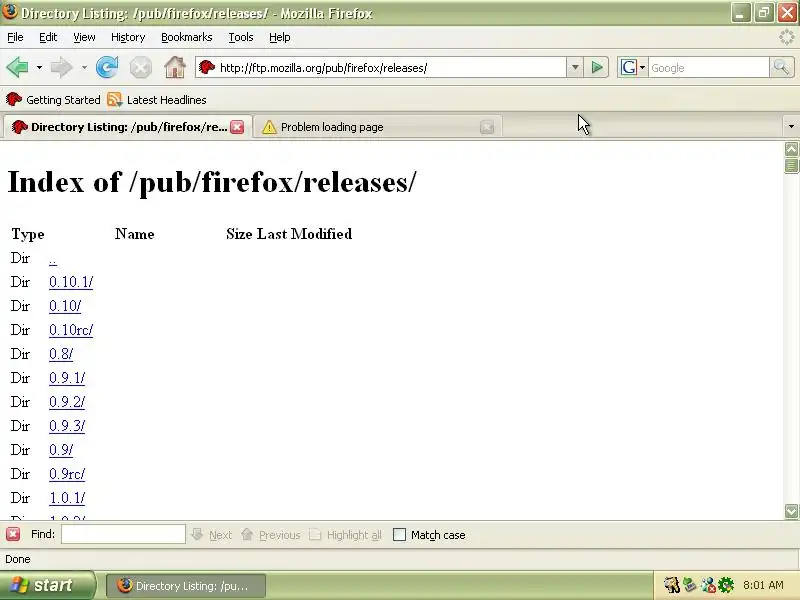Open the Edit menu
This screenshot has width=800, height=600.
click(x=48, y=37)
